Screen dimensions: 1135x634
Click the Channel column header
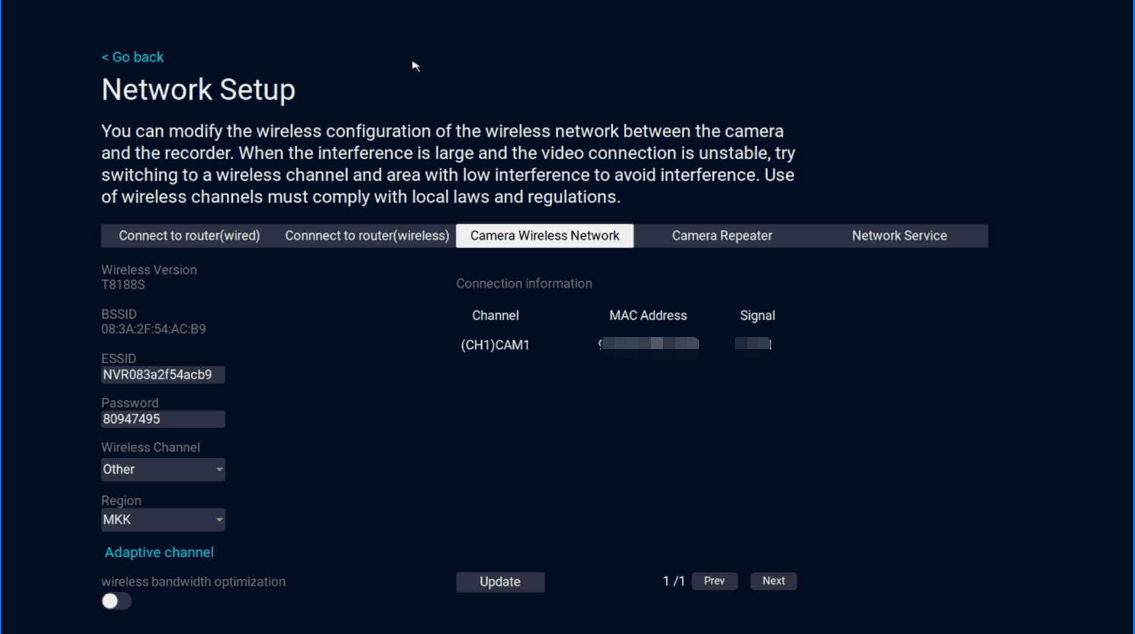click(495, 315)
